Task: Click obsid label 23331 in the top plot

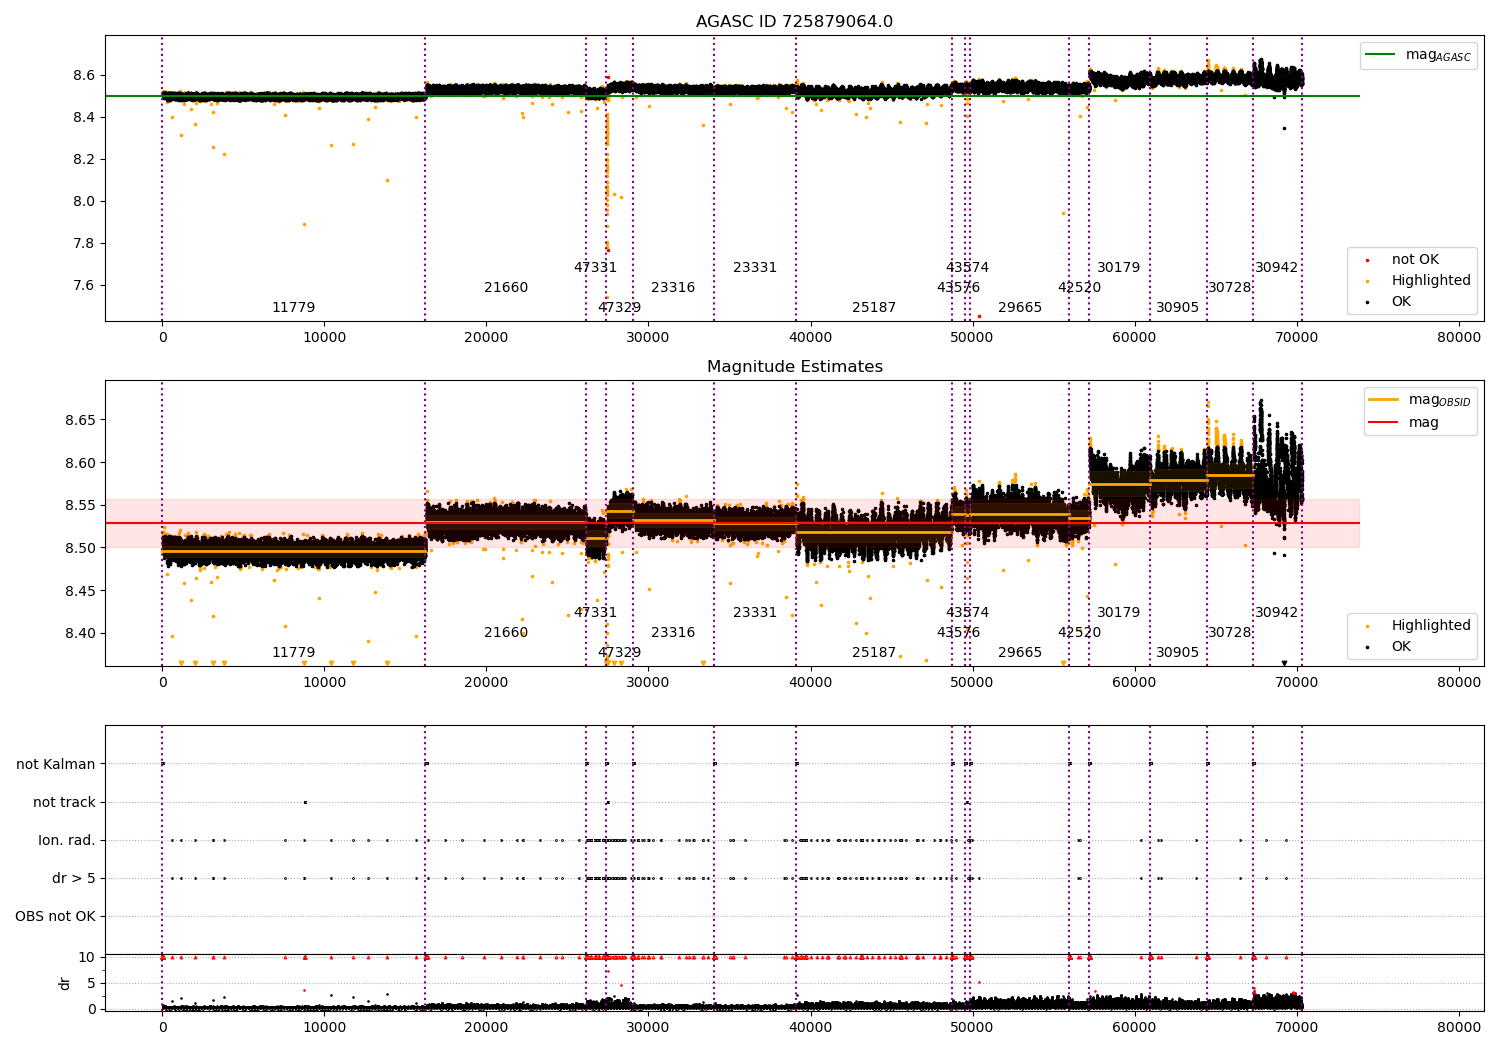Action: coord(755,268)
